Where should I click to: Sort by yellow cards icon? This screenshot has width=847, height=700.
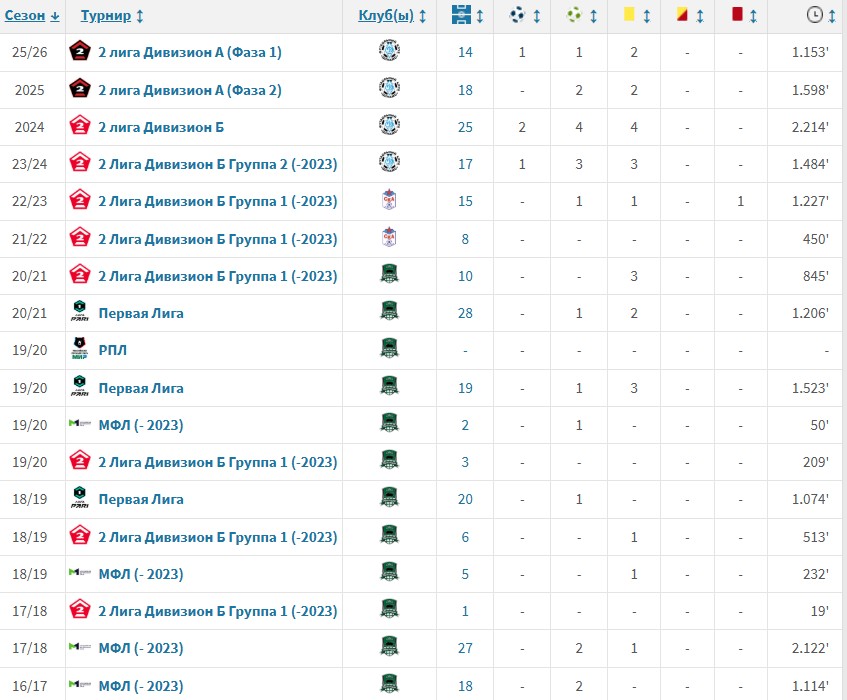[629, 14]
